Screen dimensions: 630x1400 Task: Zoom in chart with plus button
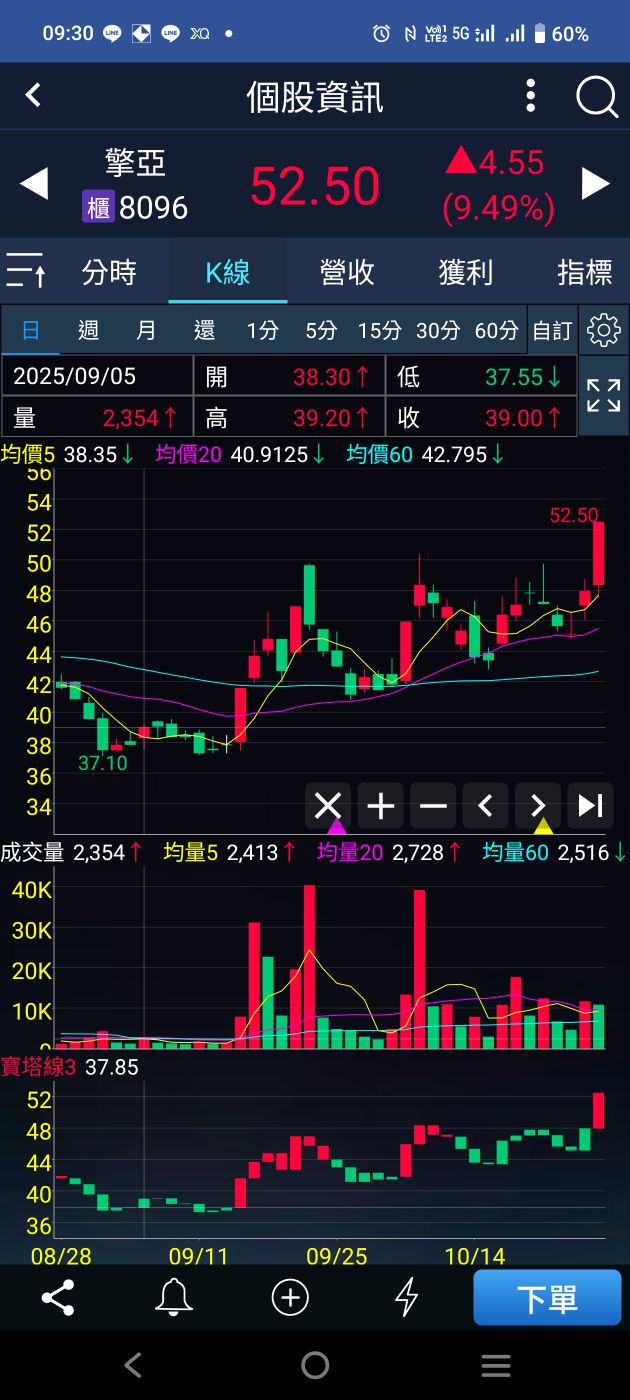381,806
